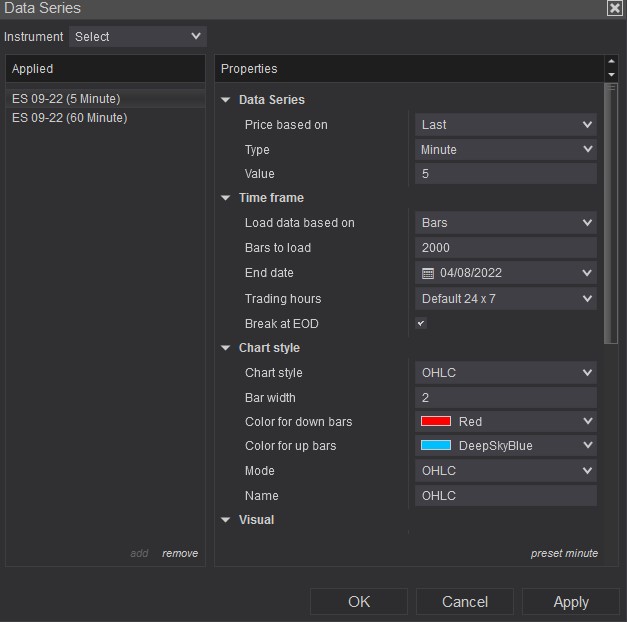Open the Trading hours dropdown
627x622 pixels.
click(x=506, y=299)
